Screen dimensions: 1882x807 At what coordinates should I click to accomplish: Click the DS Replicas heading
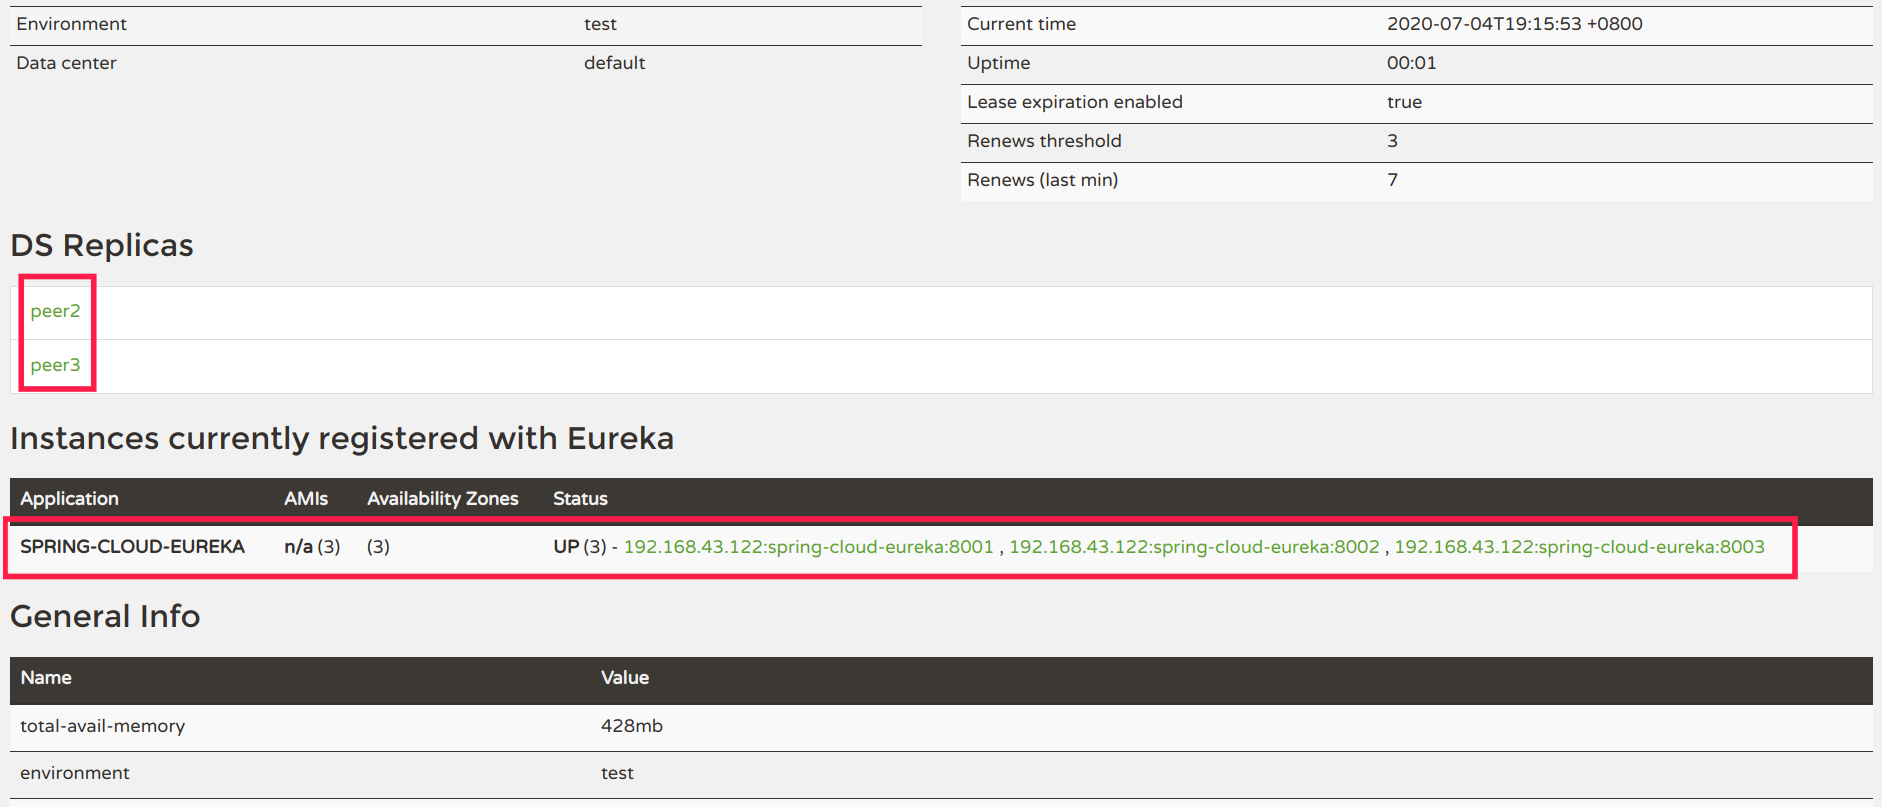pos(102,246)
